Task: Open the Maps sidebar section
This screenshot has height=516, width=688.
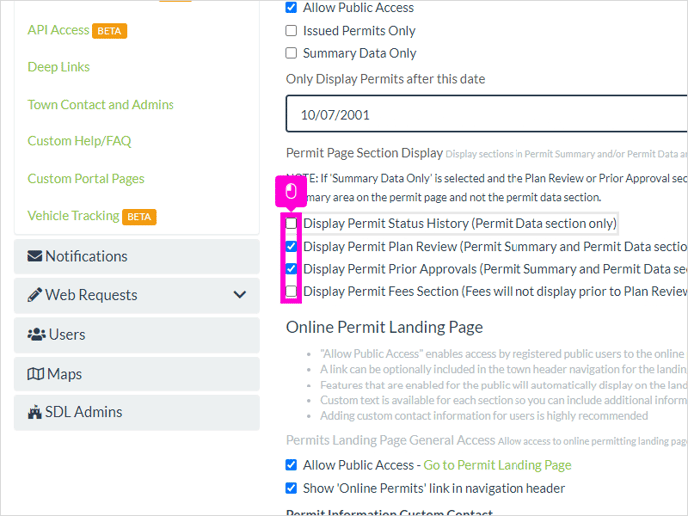Action: (x=137, y=374)
